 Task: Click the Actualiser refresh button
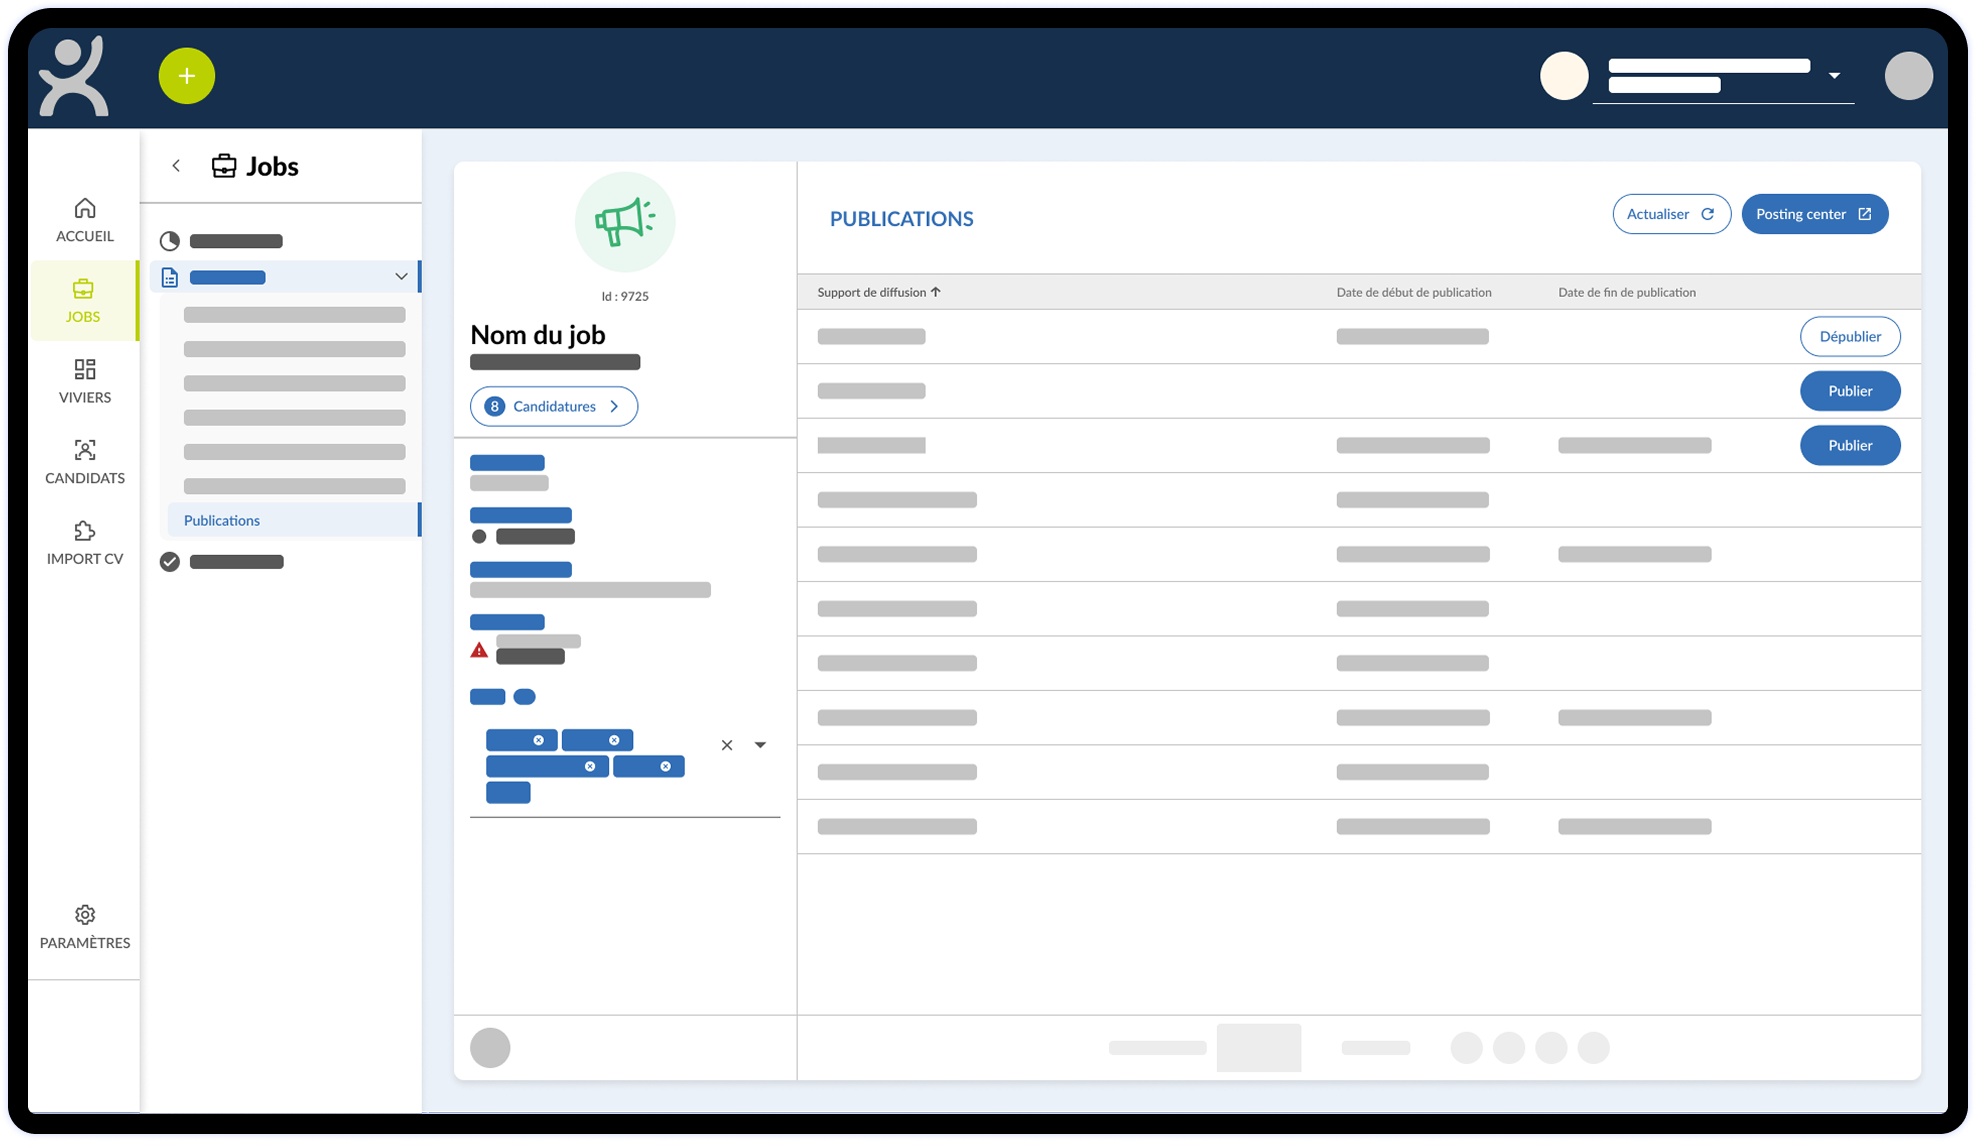[x=1670, y=214]
